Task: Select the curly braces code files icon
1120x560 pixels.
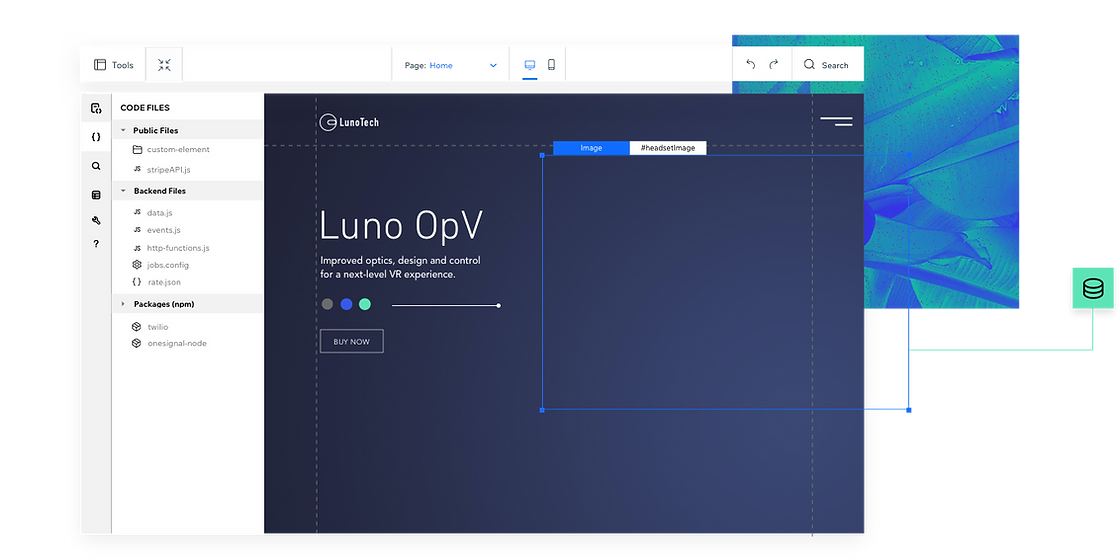Action: point(96,136)
